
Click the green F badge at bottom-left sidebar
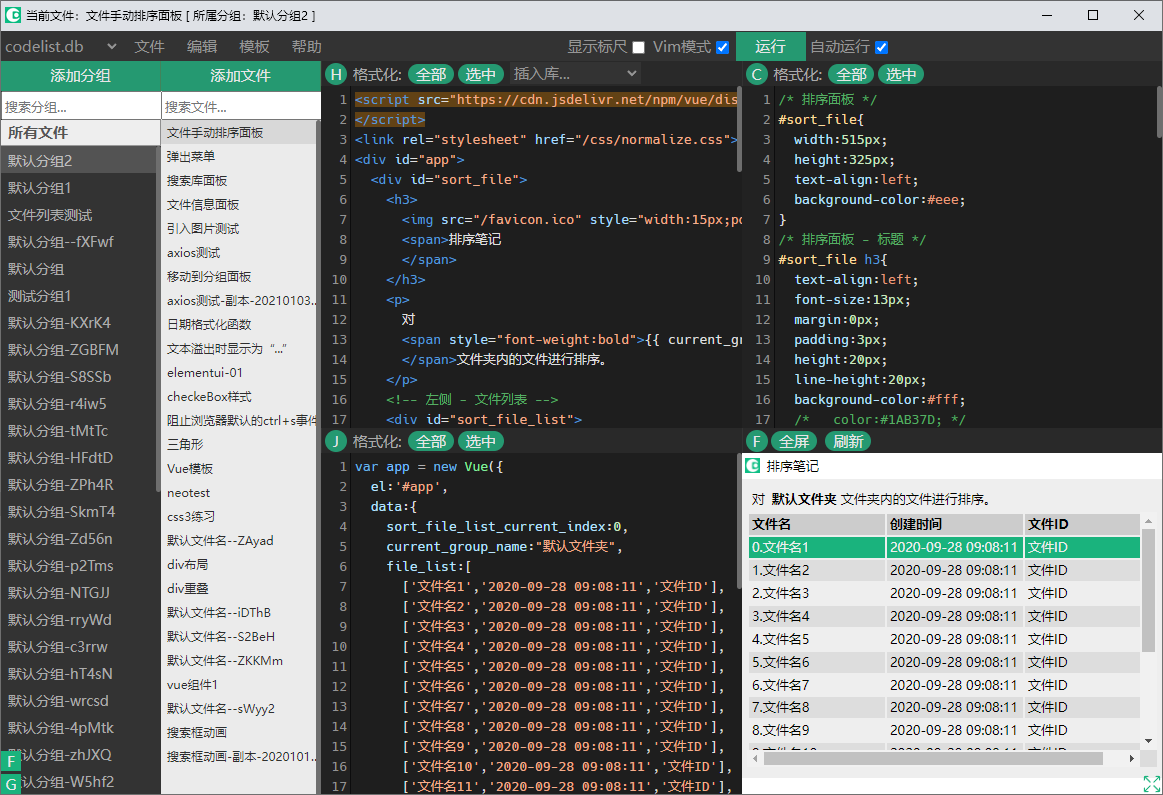11,761
